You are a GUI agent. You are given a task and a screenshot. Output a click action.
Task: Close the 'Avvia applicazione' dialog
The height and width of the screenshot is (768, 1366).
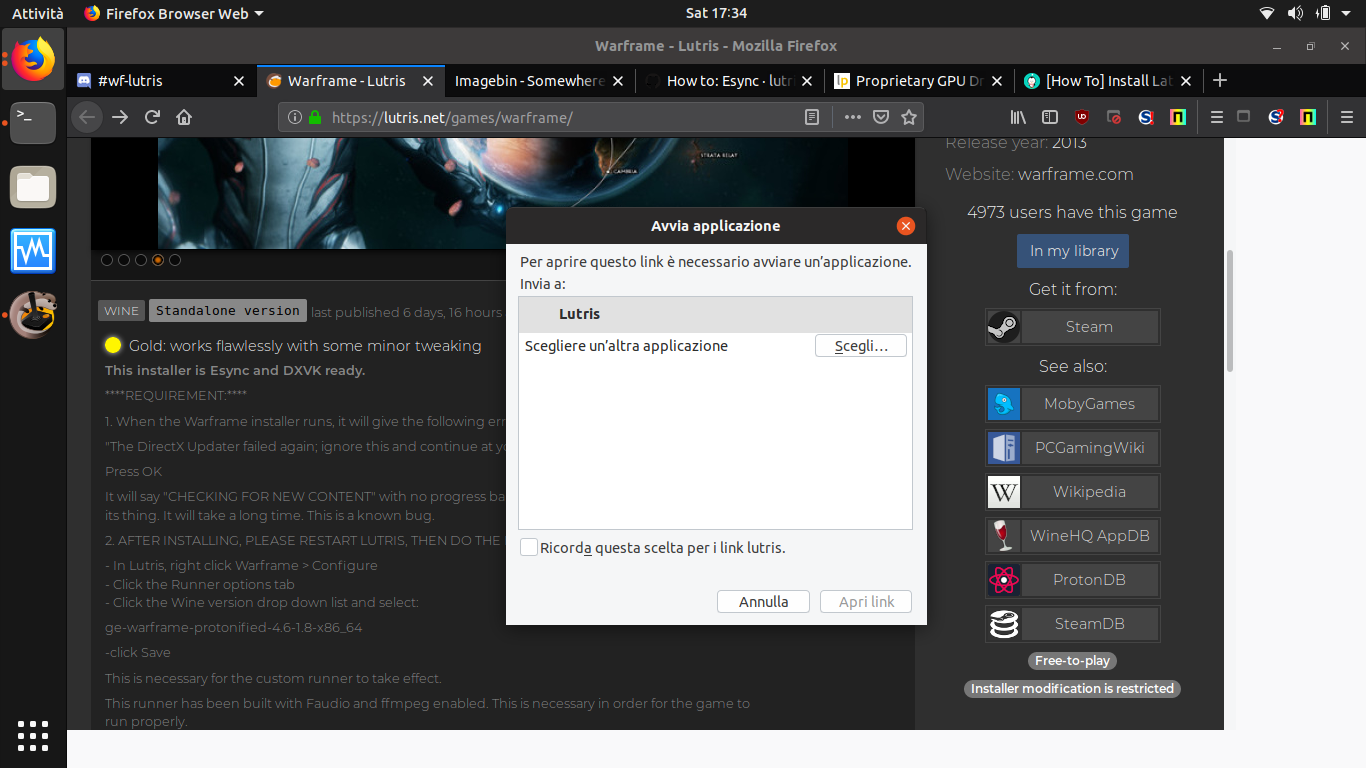click(x=906, y=226)
